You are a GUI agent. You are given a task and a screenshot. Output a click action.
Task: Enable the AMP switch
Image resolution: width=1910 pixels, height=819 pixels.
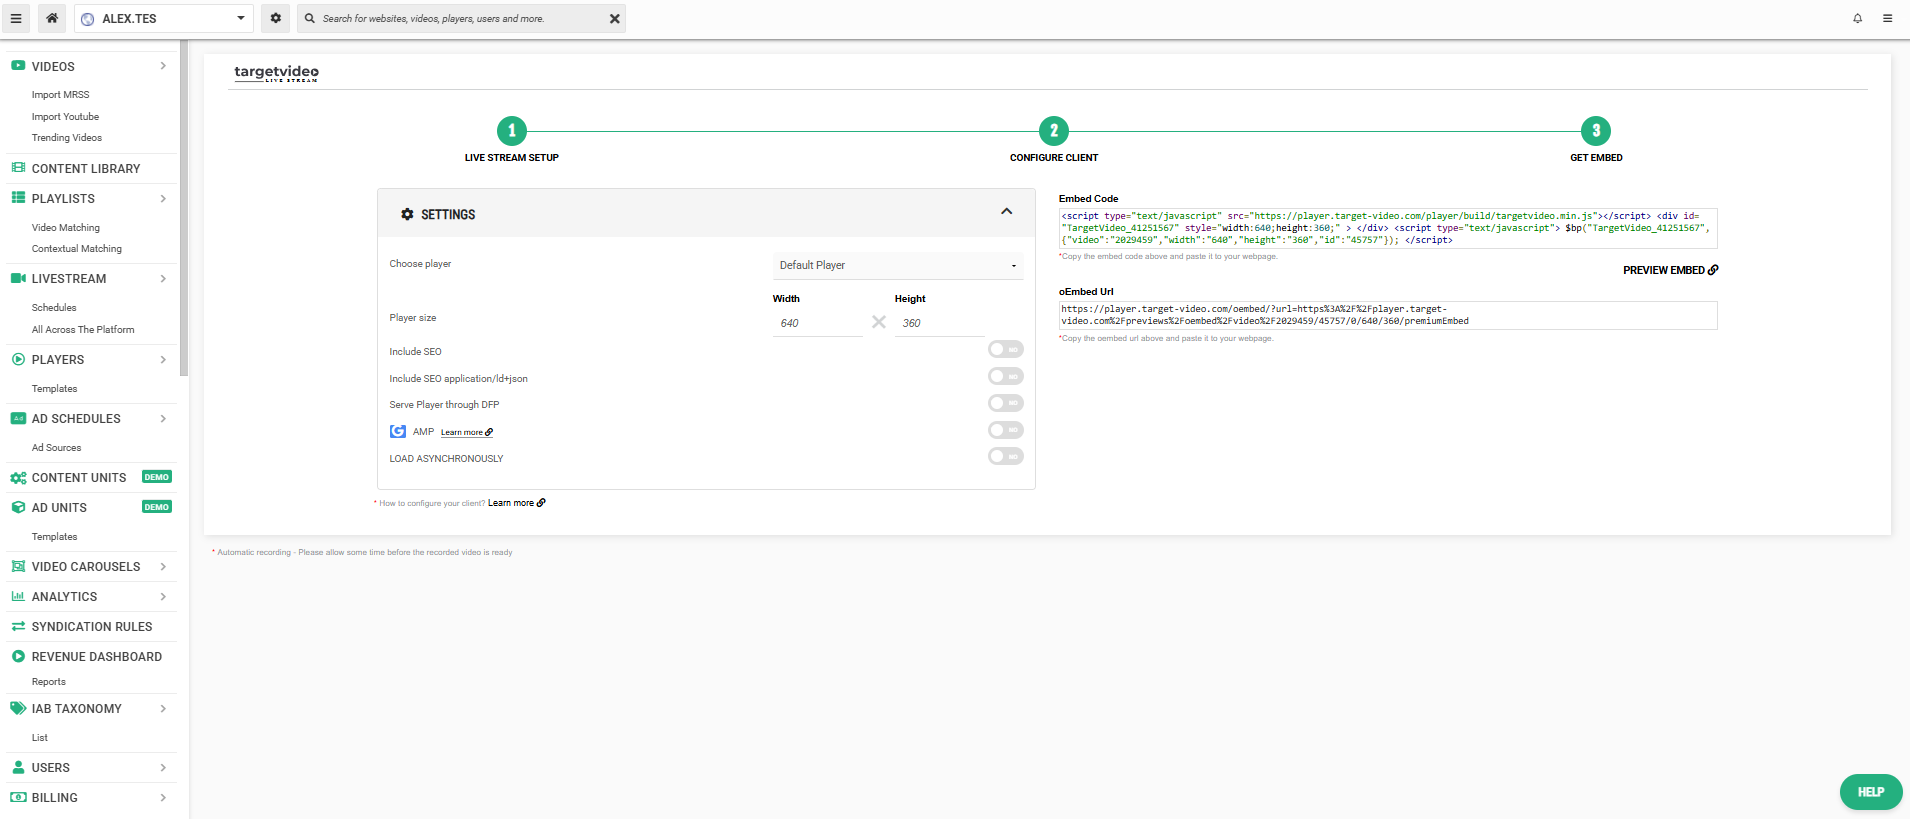point(1005,430)
